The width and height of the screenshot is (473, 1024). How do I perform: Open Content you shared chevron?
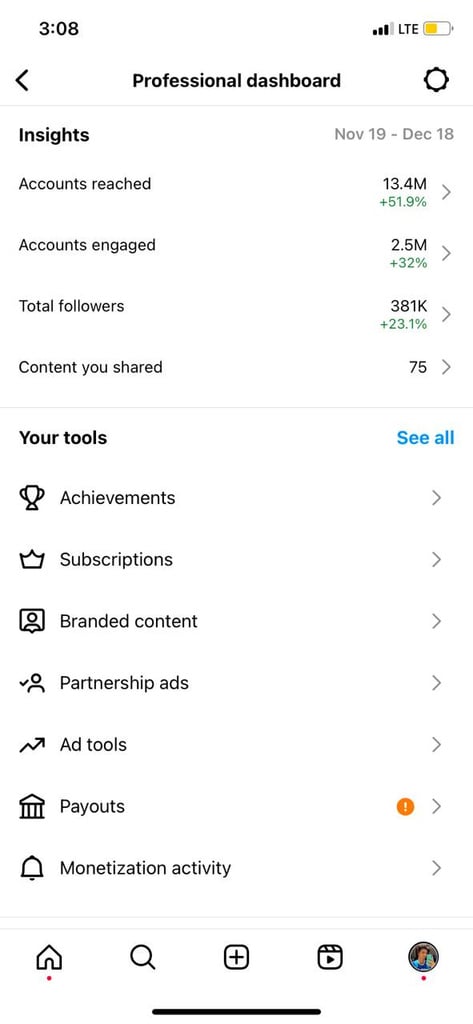point(446,368)
